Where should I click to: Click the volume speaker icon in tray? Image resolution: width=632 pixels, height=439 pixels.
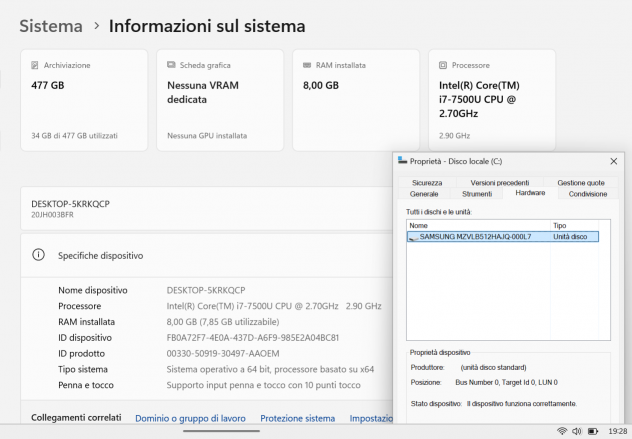[577, 431]
